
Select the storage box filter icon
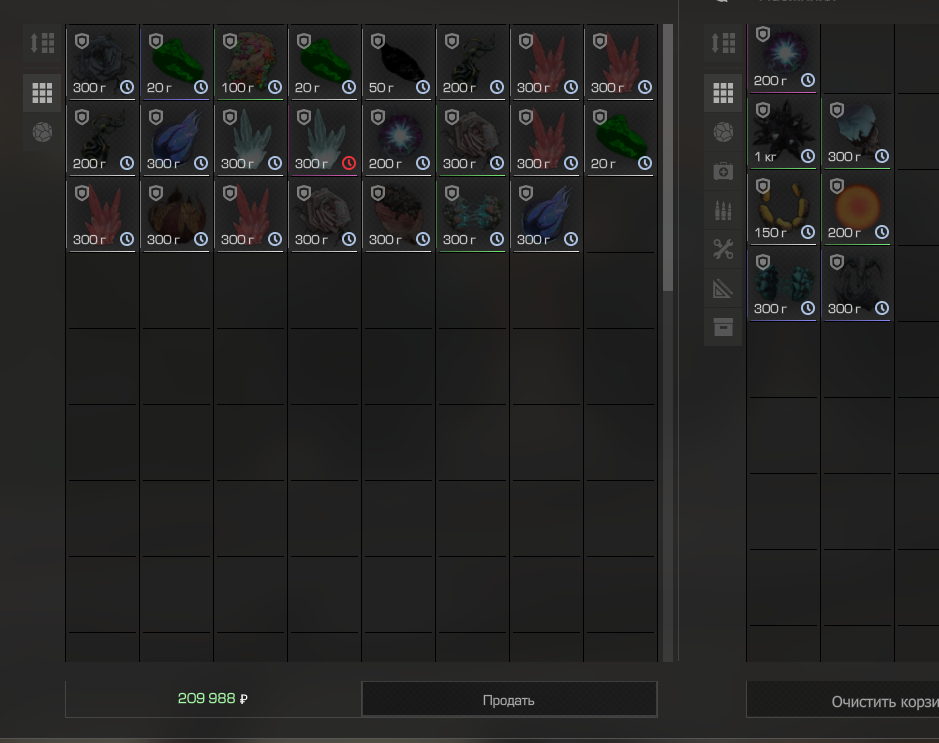pyautogui.click(x=723, y=327)
